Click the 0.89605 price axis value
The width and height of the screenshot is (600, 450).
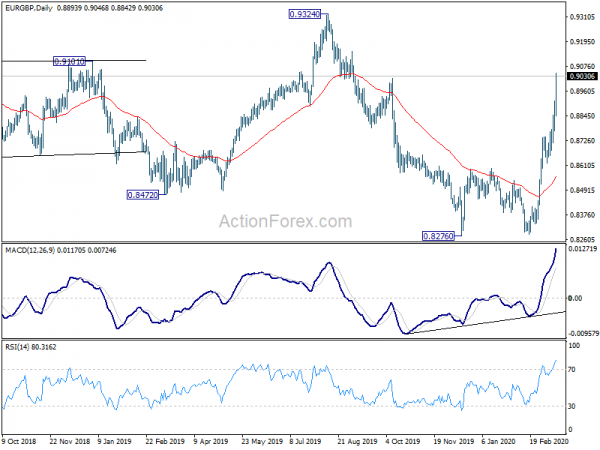coord(582,91)
